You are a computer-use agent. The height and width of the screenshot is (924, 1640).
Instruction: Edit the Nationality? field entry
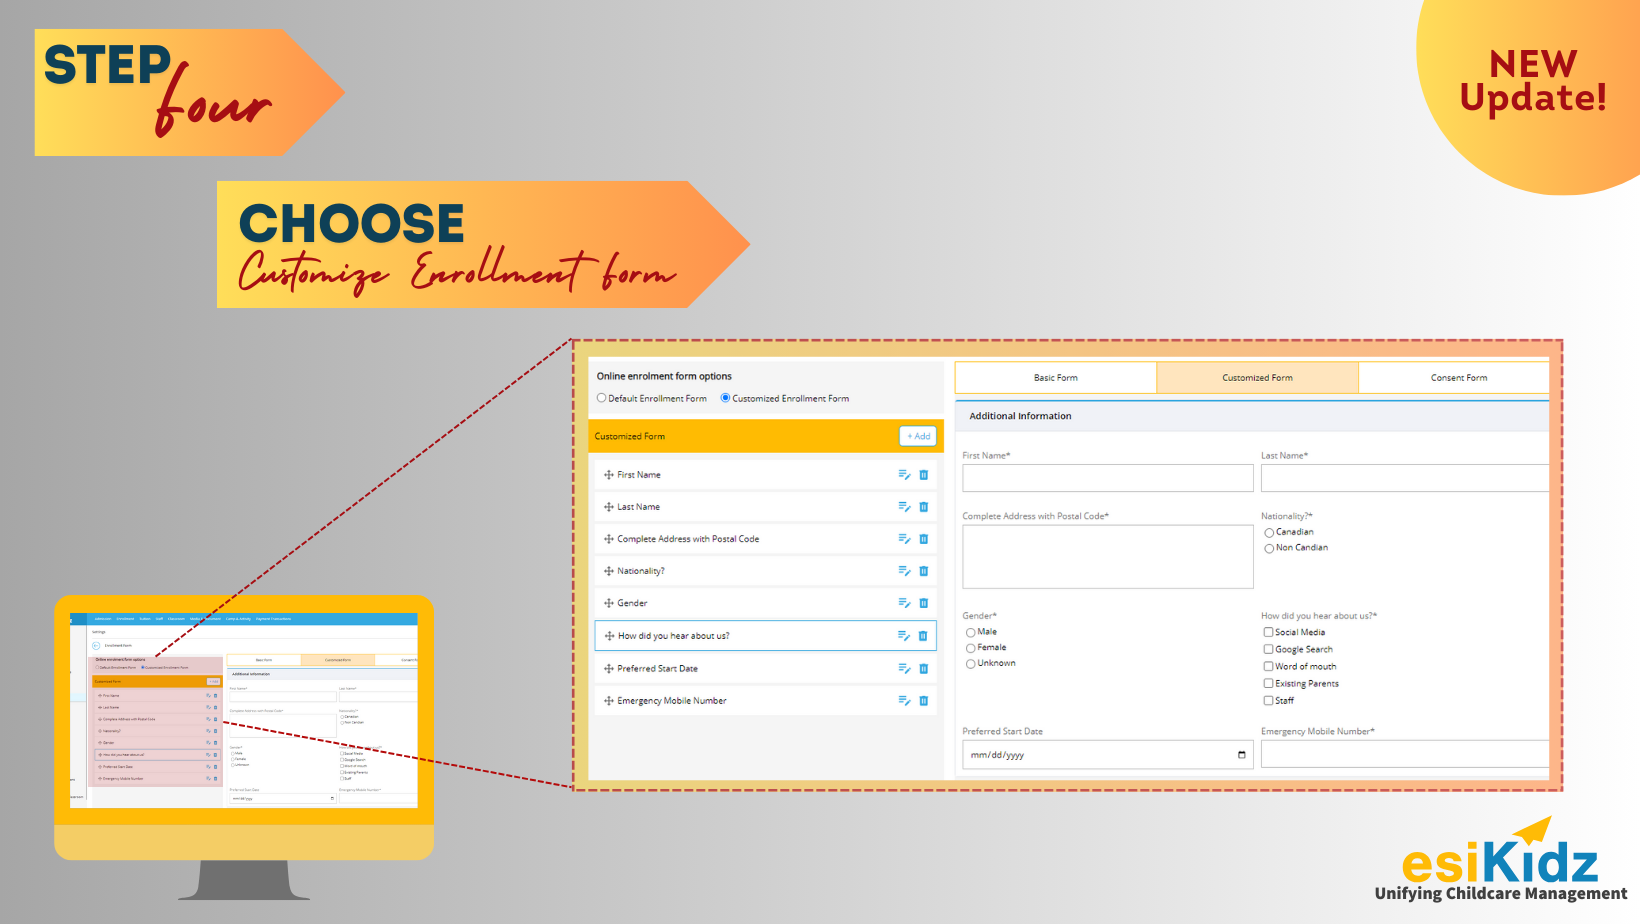coord(904,571)
